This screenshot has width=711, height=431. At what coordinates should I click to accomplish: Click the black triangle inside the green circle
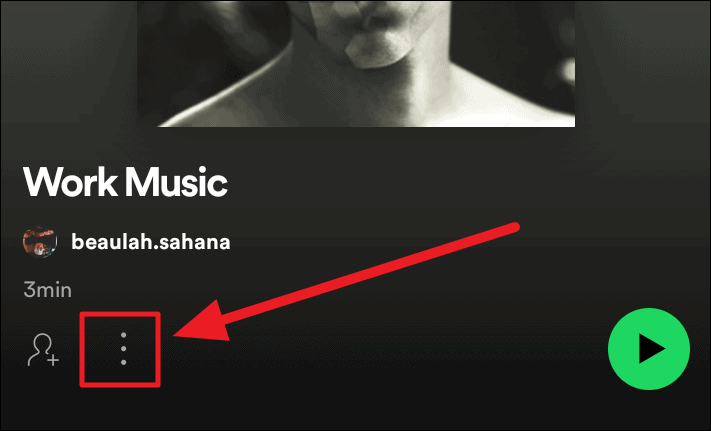[651, 349]
